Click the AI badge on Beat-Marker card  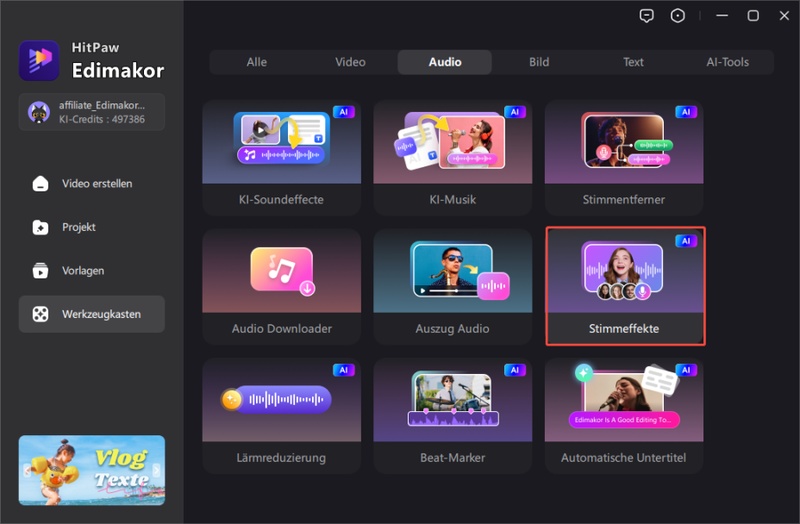click(515, 370)
